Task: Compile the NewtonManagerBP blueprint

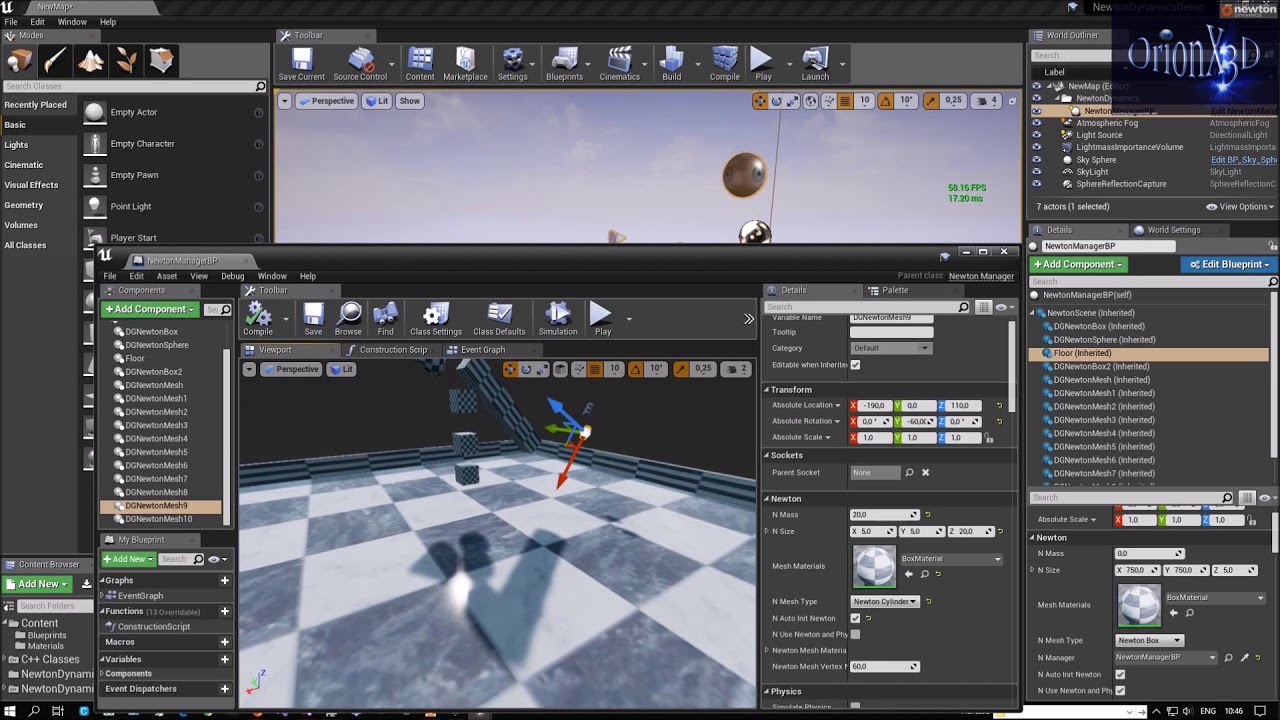Action: pyautogui.click(x=258, y=319)
